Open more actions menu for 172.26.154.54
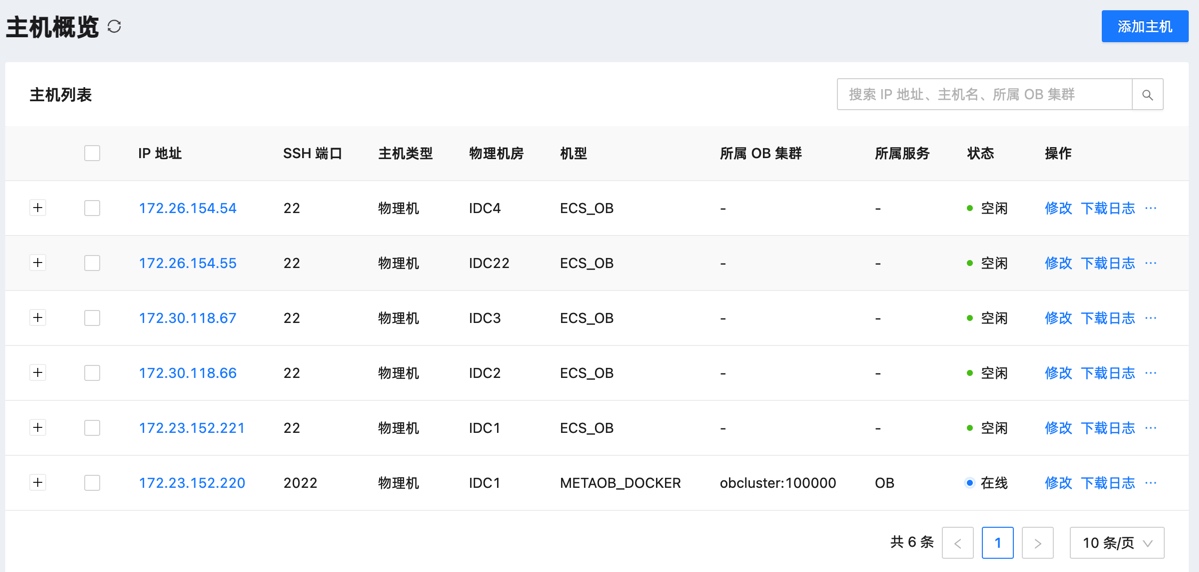Viewport: 1199px width, 572px height. (1151, 208)
